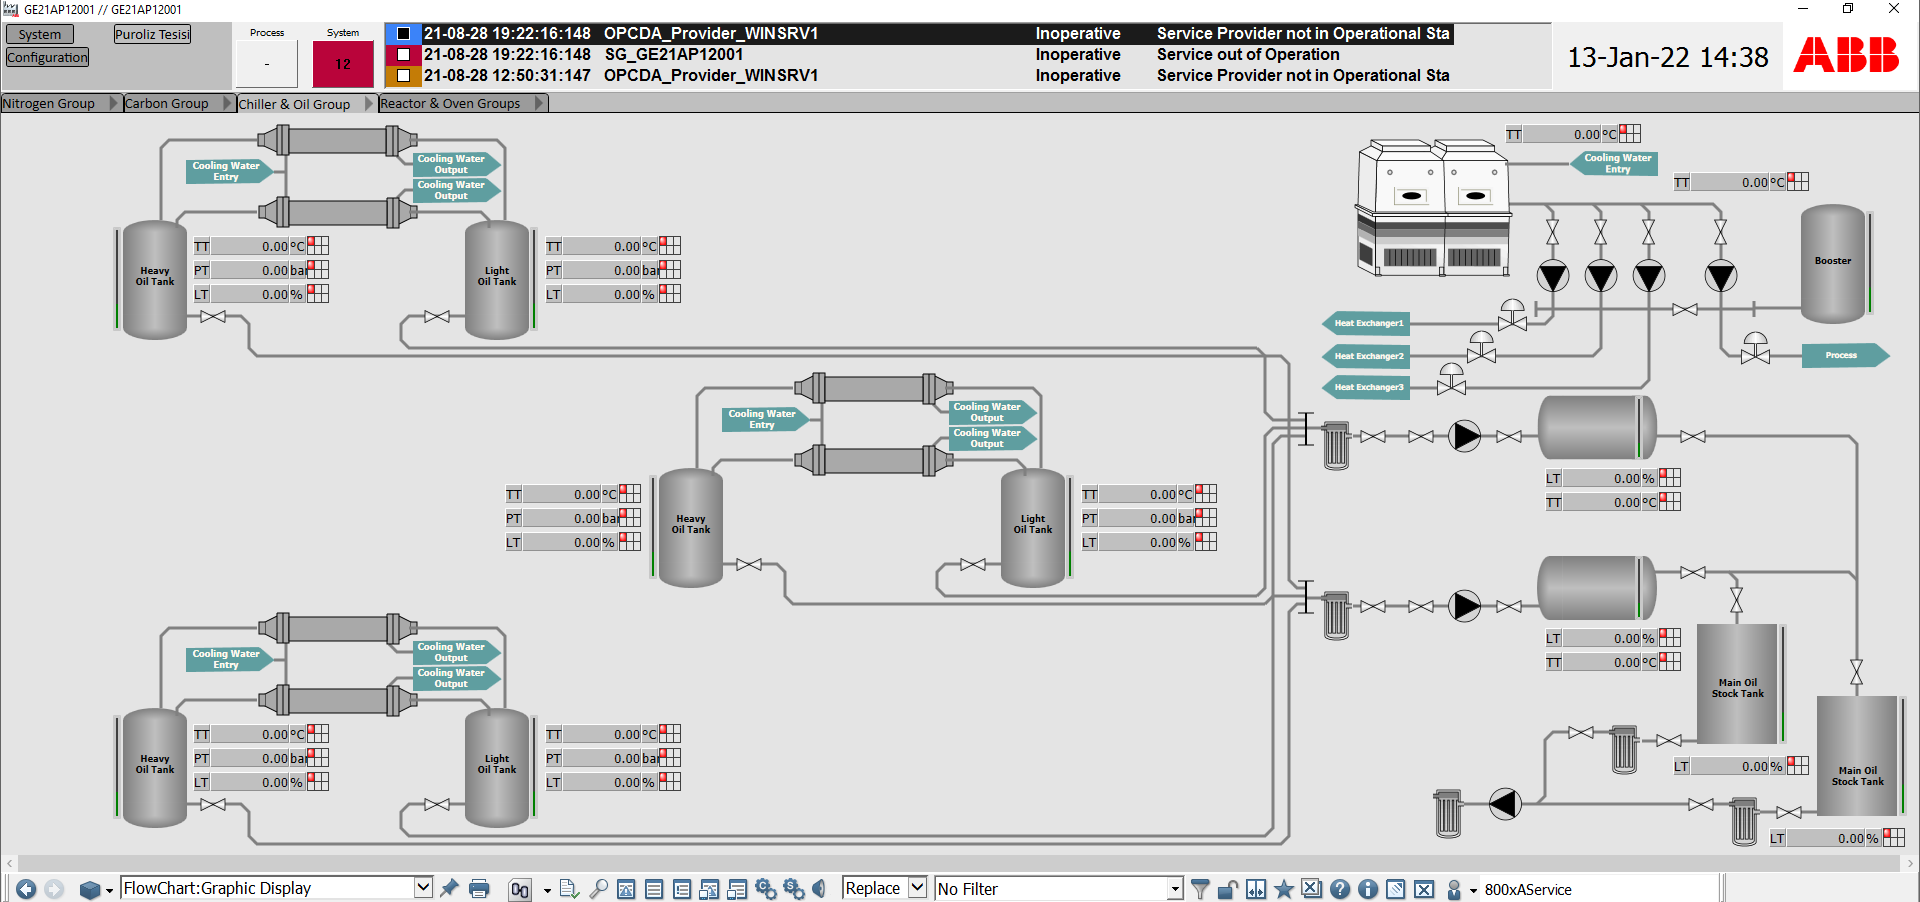Switch to the Nitrogen Group tab
This screenshot has height=902, width=1920.
point(48,103)
